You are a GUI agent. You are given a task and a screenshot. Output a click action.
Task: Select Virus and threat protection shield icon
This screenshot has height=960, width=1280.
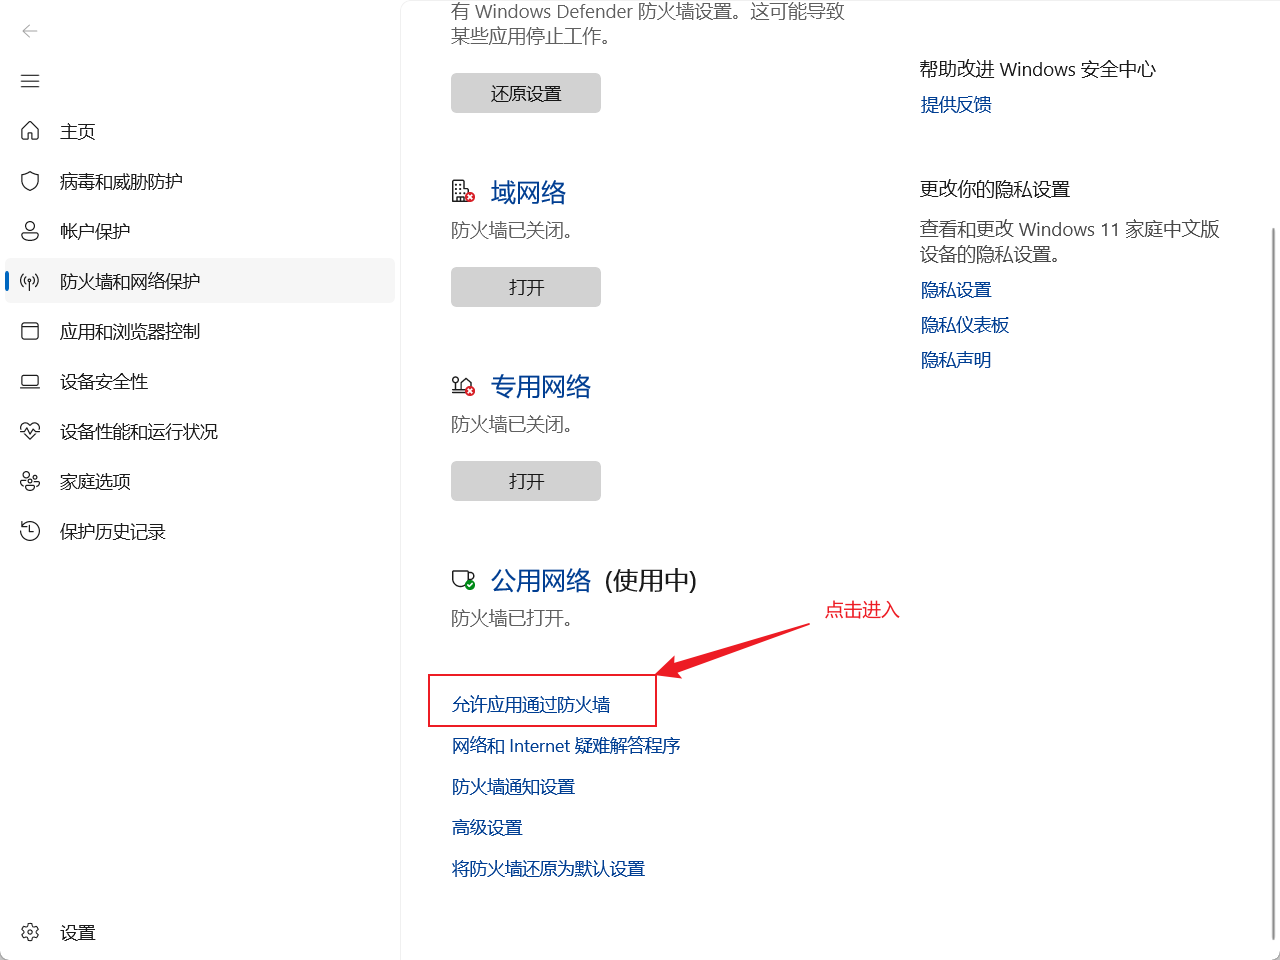(x=30, y=181)
